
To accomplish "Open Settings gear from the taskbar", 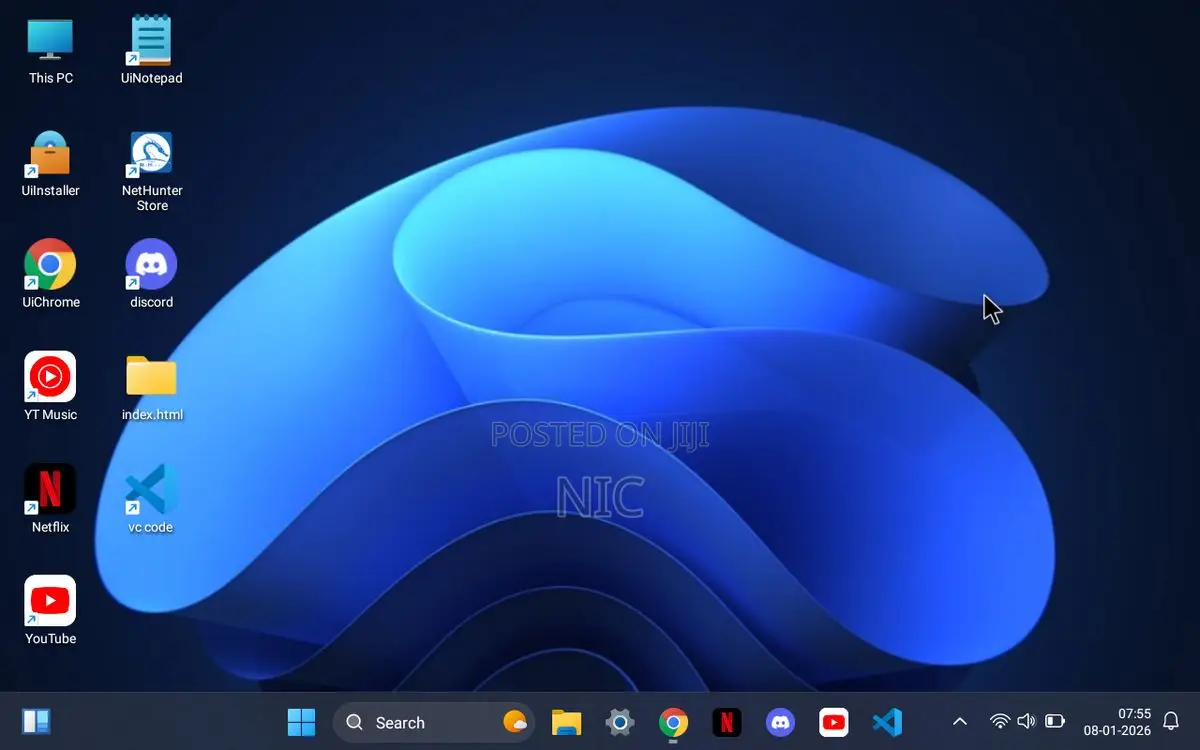I will 620,722.
